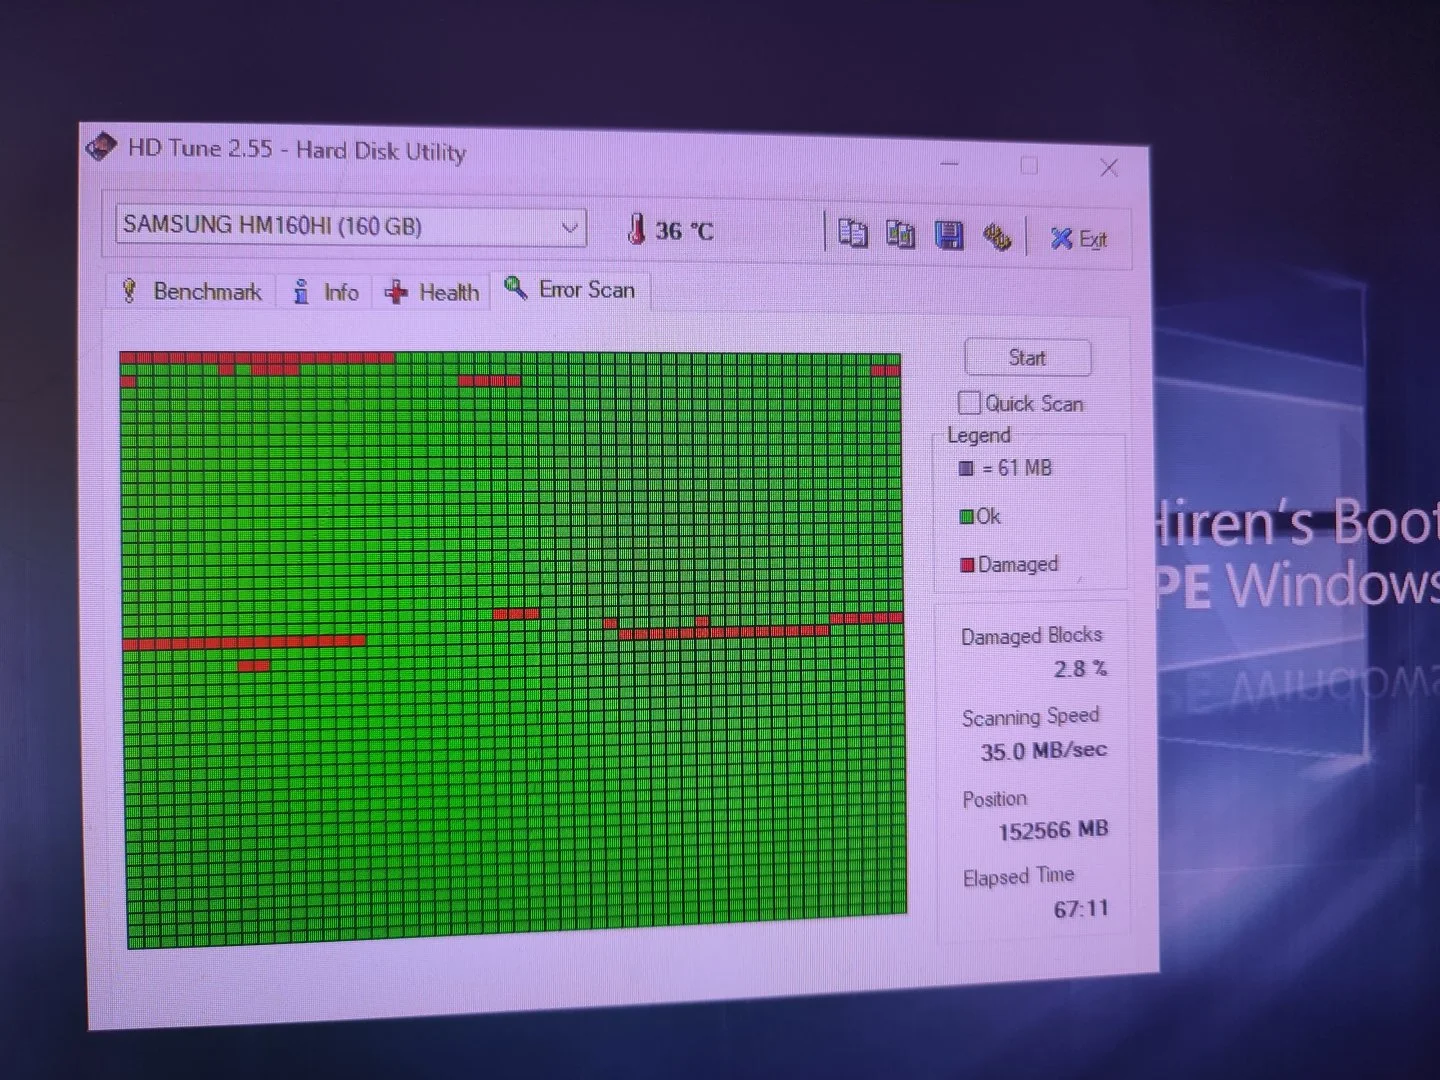Click the copy info to clipboard icon
The width and height of the screenshot is (1440, 1080).
pos(853,233)
